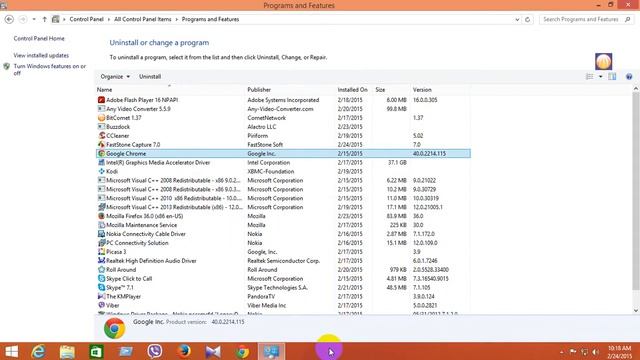
Task: Sort by the Version column header
Action: click(x=440, y=89)
